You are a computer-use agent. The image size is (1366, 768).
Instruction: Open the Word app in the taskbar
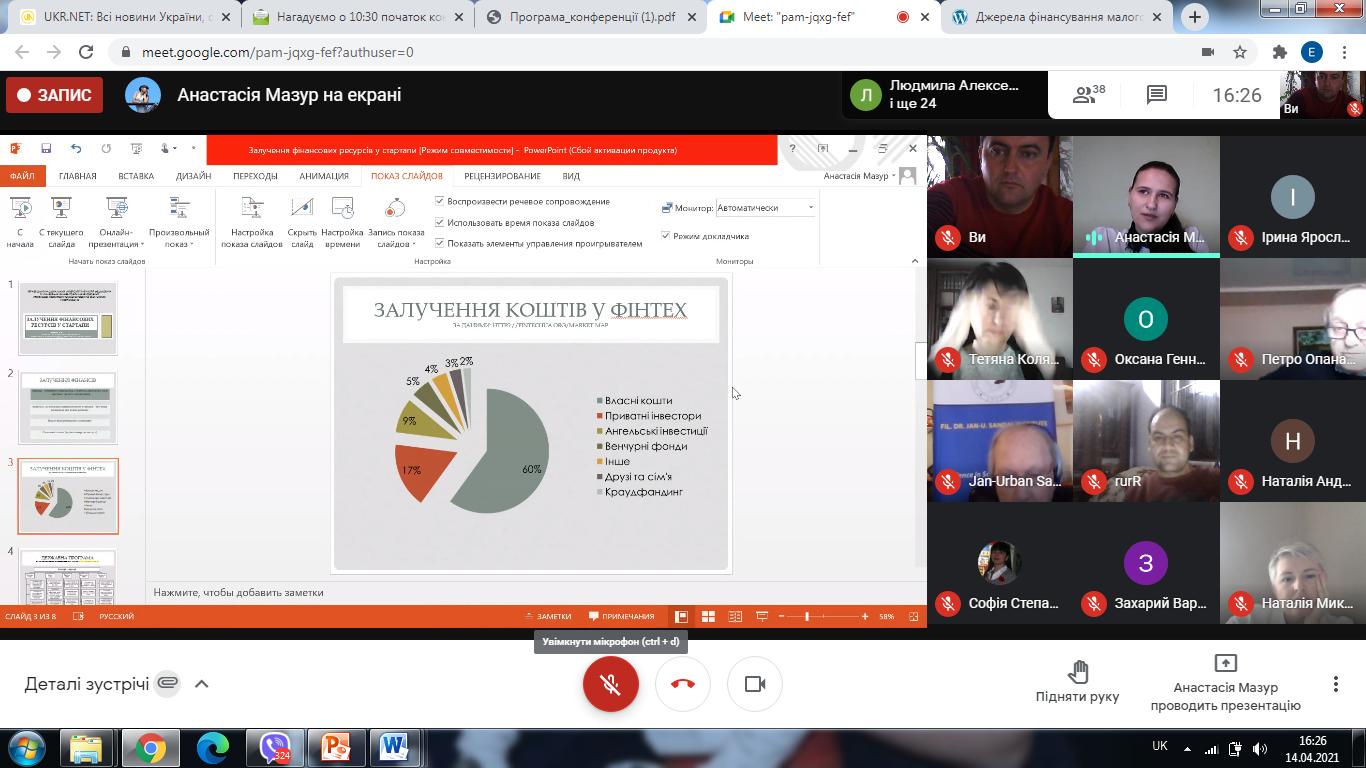tap(394, 747)
